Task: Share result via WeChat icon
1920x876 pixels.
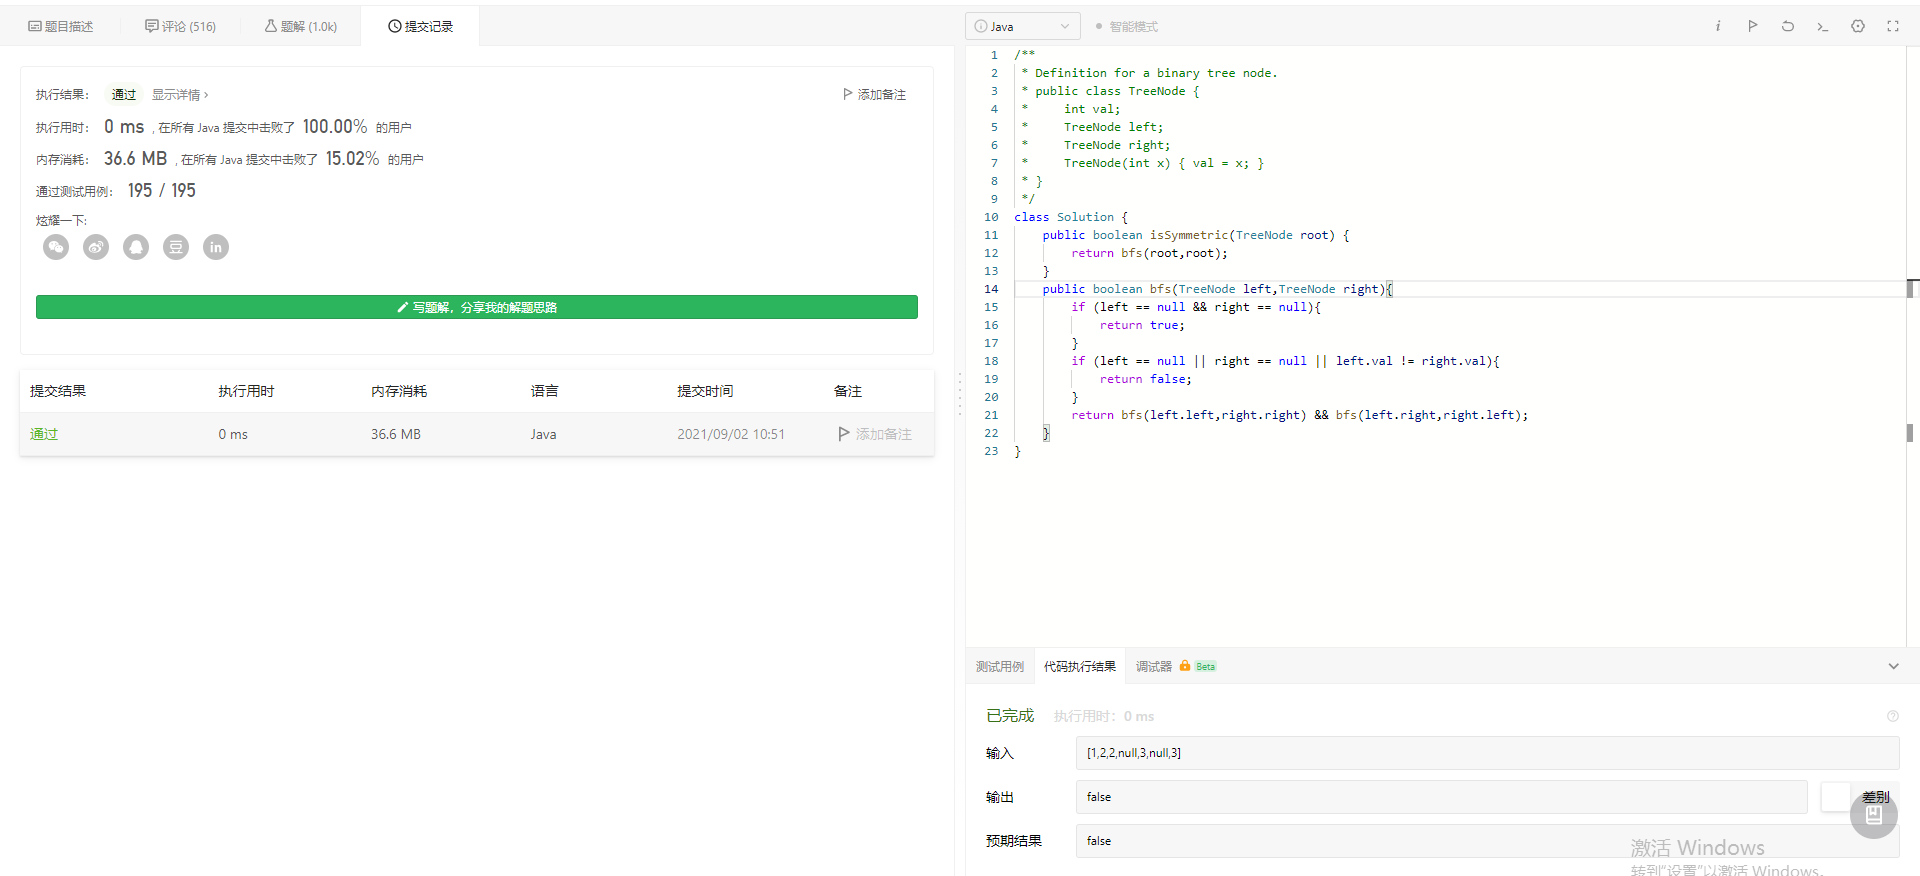Action: (x=56, y=247)
